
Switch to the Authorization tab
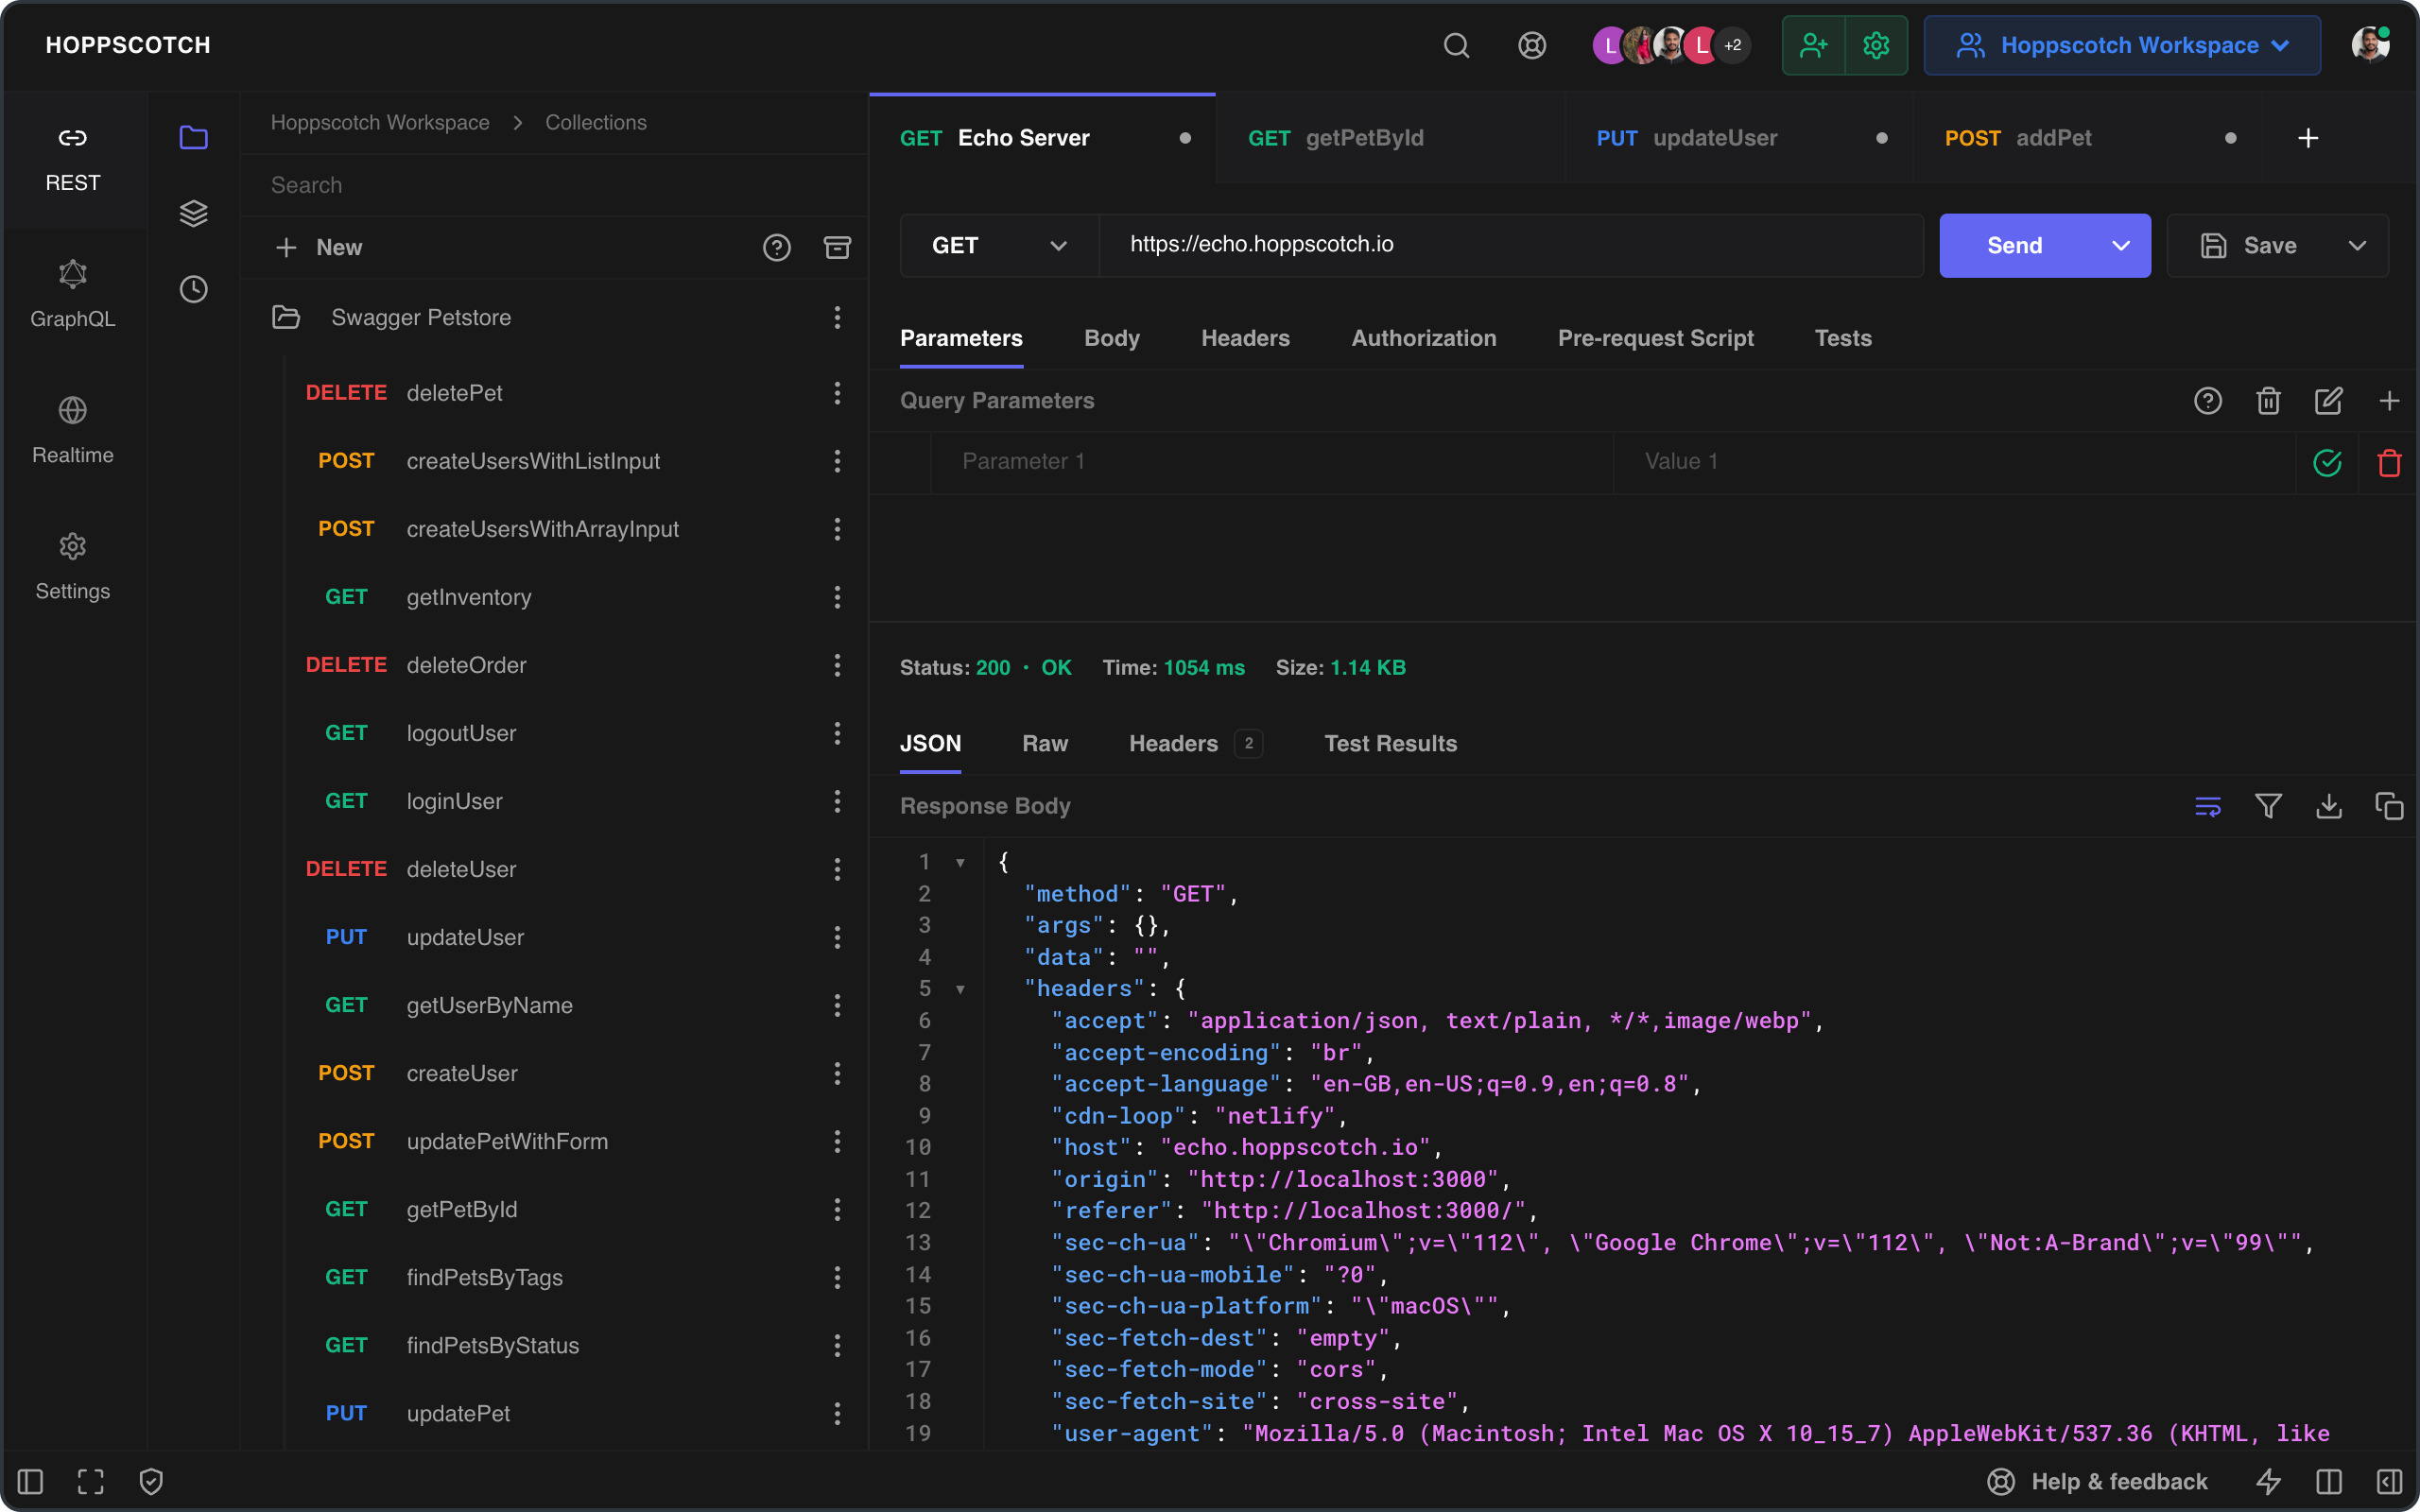[1423, 338]
